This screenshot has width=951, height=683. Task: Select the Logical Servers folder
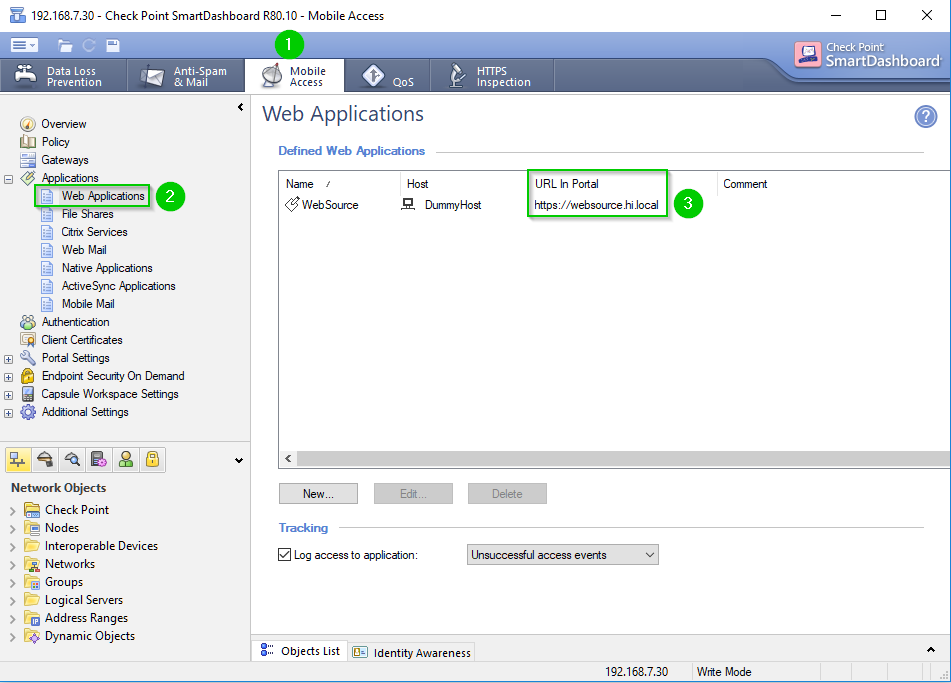(x=73, y=600)
